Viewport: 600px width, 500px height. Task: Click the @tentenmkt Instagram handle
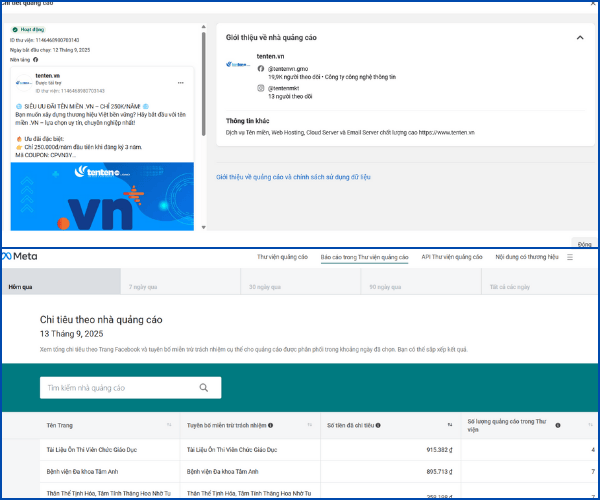[x=283, y=88]
